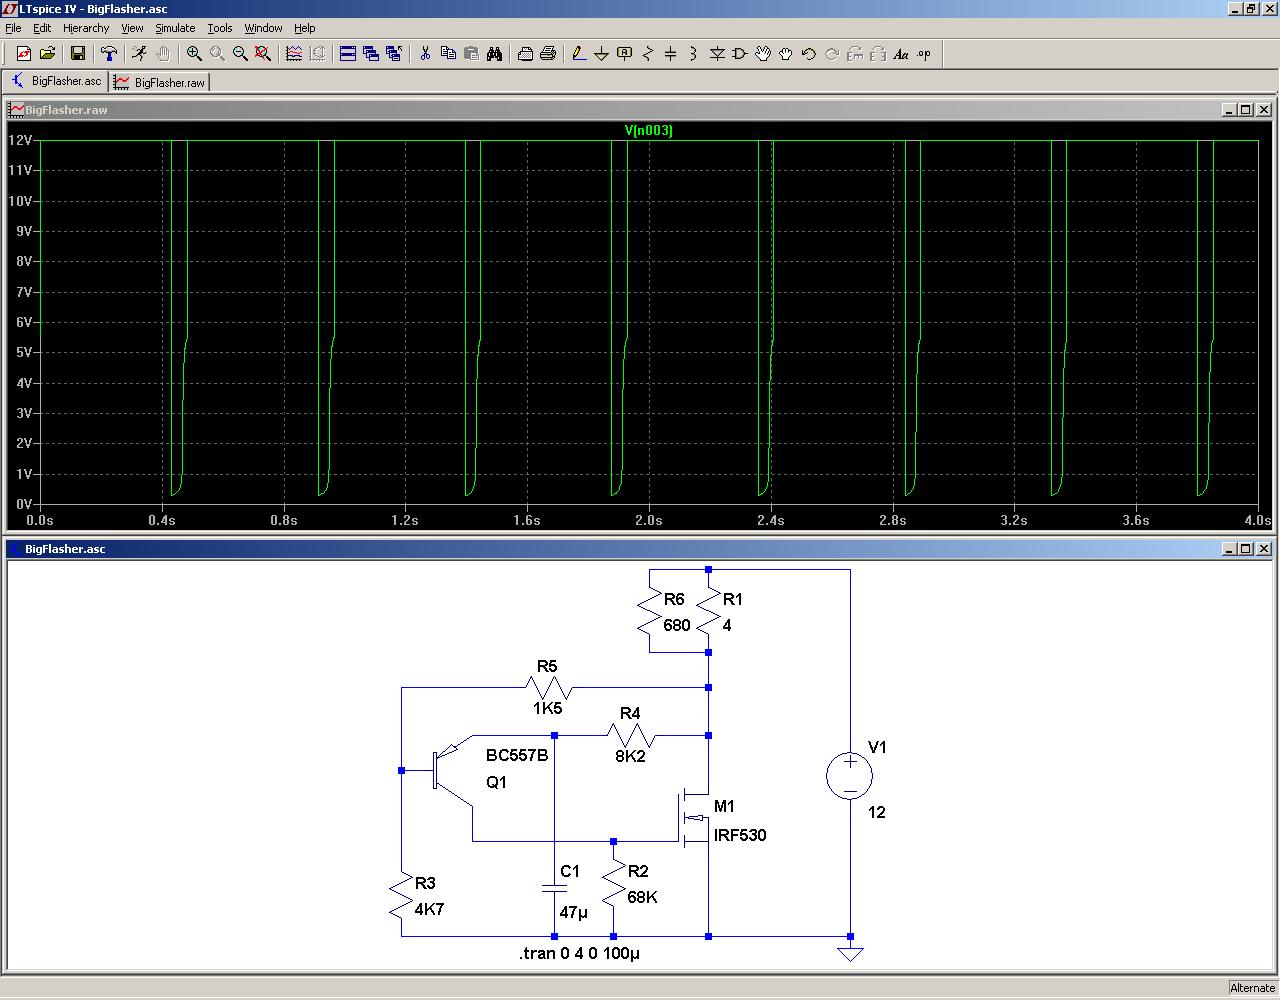
Task: Pick the Capacitor component tool
Action: tap(671, 54)
